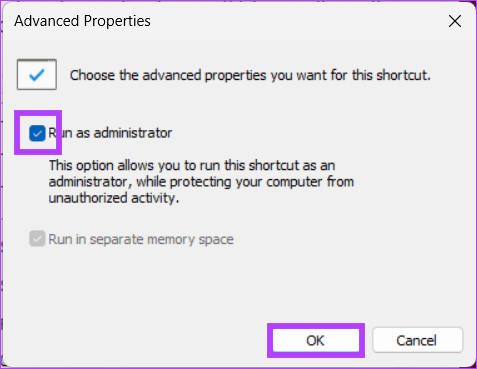Dismiss changes with the Cancel button
The width and height of the screenshot is (477, 369).
(417, 340)
